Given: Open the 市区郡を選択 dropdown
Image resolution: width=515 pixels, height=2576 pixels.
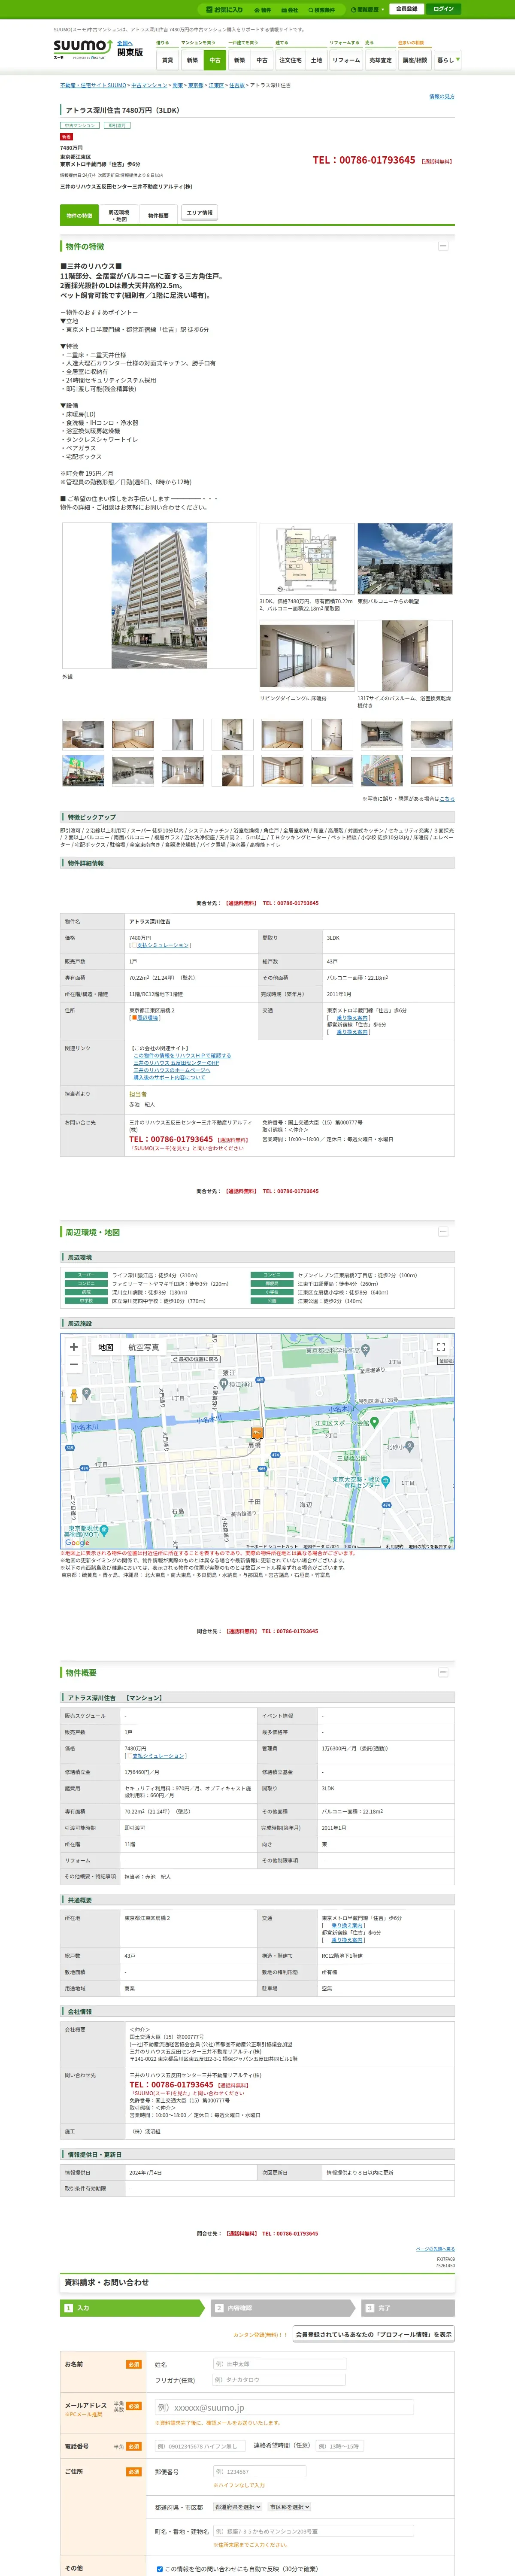Looking at the screenshot, I should (x=289, y=2507).
